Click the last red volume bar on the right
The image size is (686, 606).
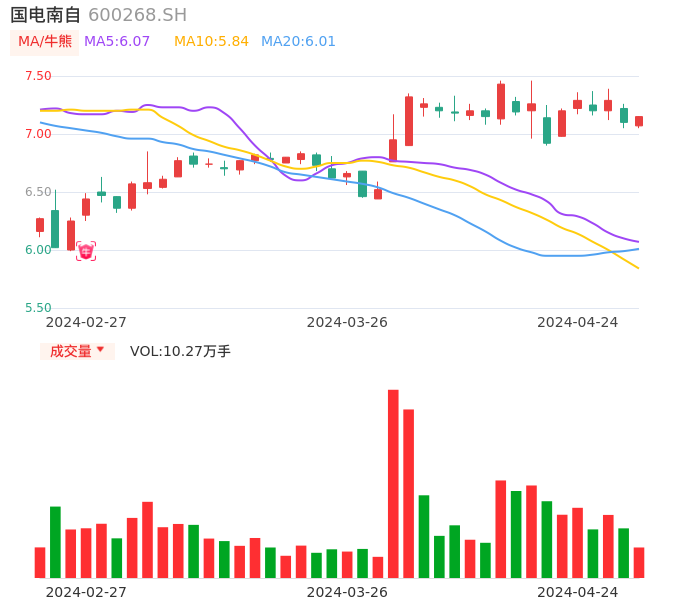click(639, 562)
